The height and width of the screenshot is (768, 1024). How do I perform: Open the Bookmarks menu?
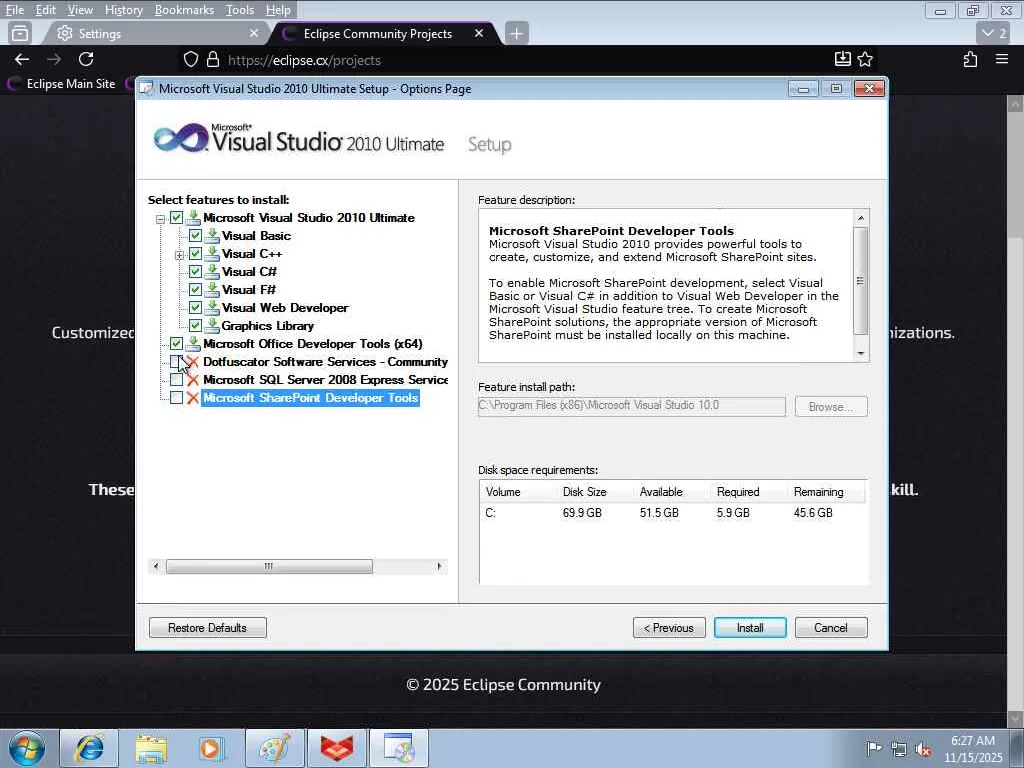184,10
